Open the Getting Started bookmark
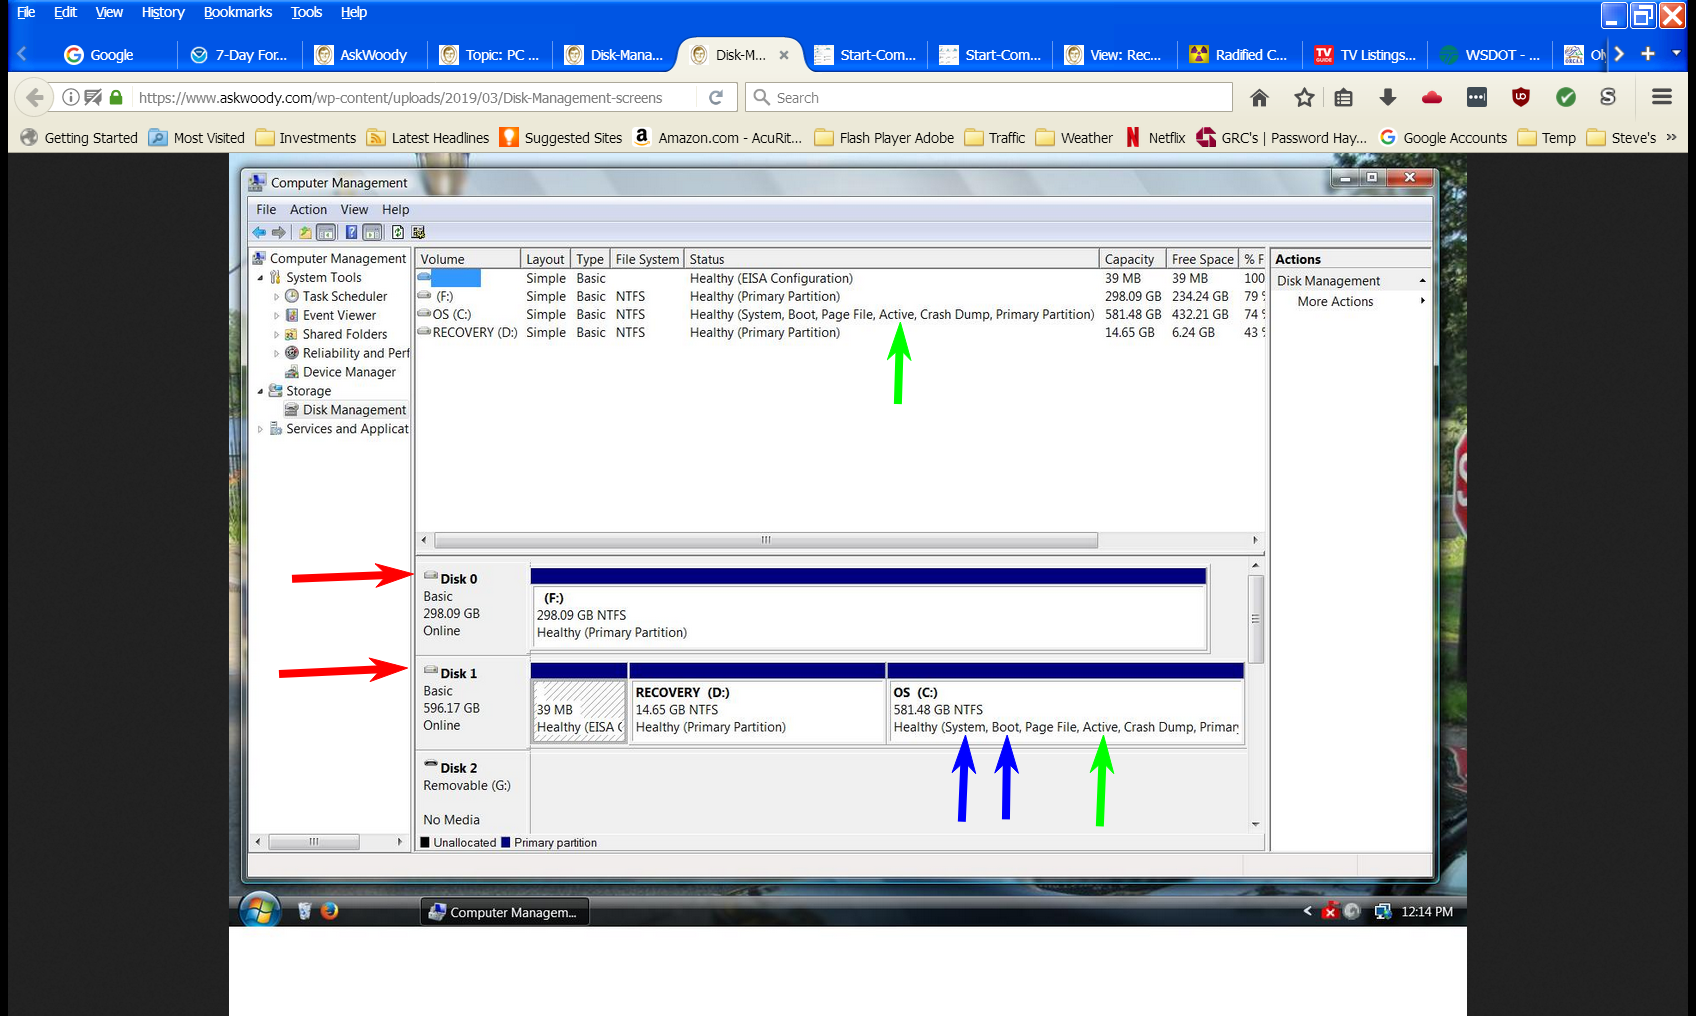 point(80,138)
